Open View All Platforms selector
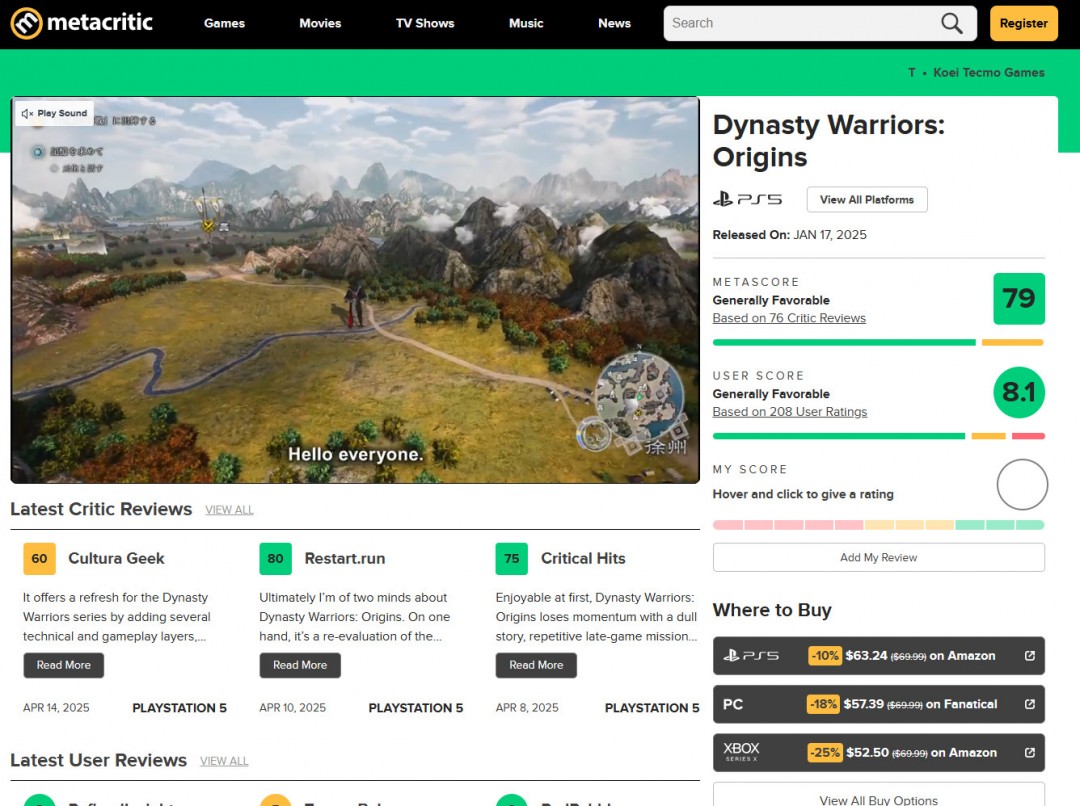 [x=866, y=200]
